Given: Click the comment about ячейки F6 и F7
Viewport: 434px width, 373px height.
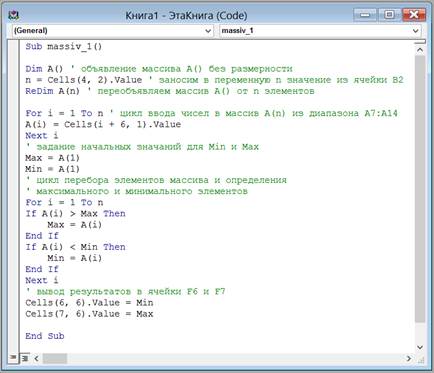Looking at the screenshot, I should click(x=125, y=291).
